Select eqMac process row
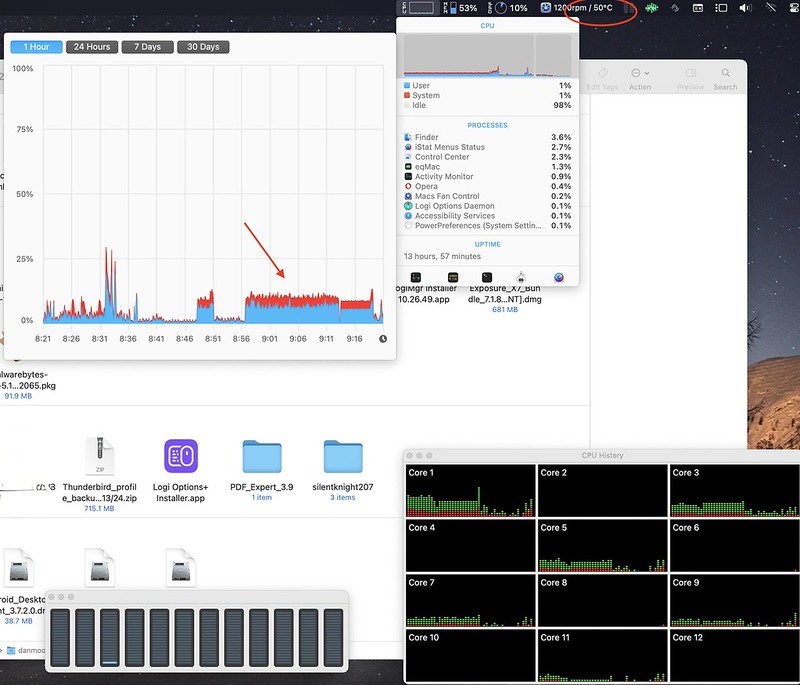800x685 pixels. click(487, 167)
